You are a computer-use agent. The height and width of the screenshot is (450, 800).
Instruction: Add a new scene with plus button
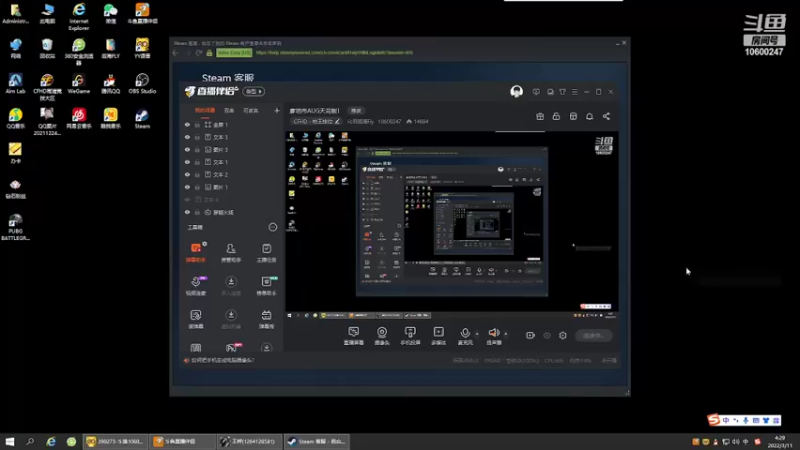(x=277, y=110)
